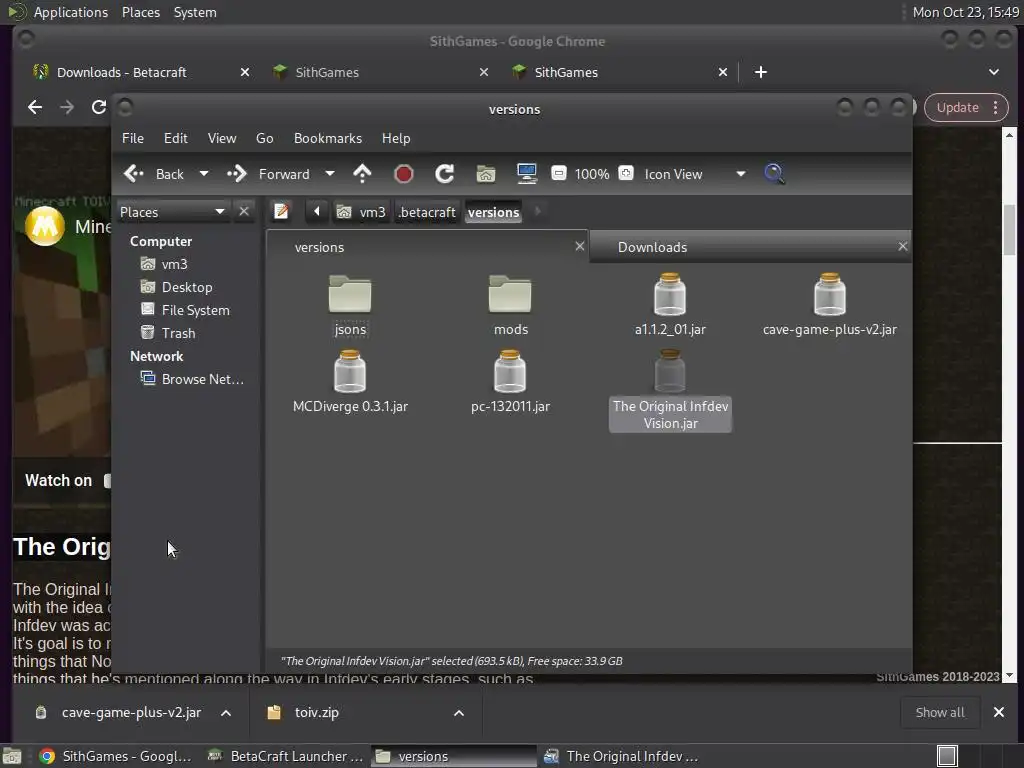Reload the Chrome page
This screenshot has width=1024, height=768.
tap(99, 107)
